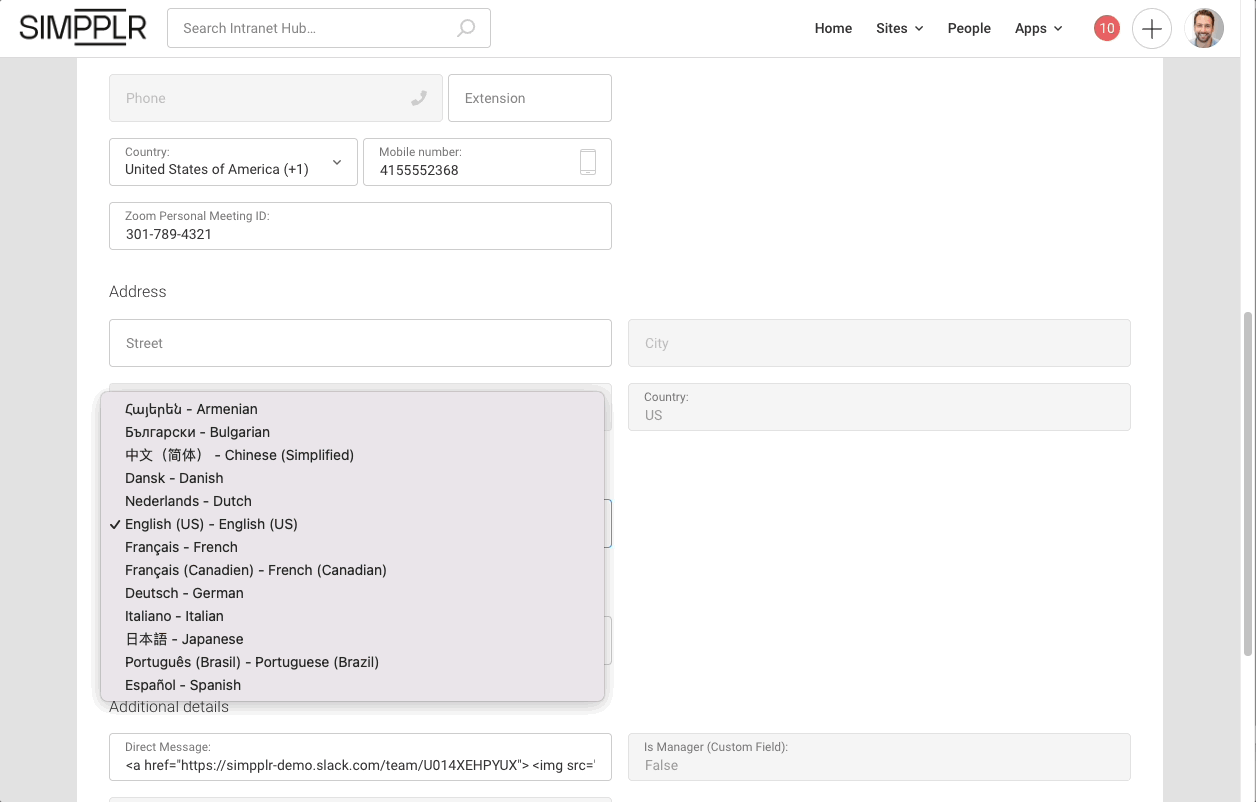Open the user profile avatar

pyautogui.click(x=1204, y=29)
